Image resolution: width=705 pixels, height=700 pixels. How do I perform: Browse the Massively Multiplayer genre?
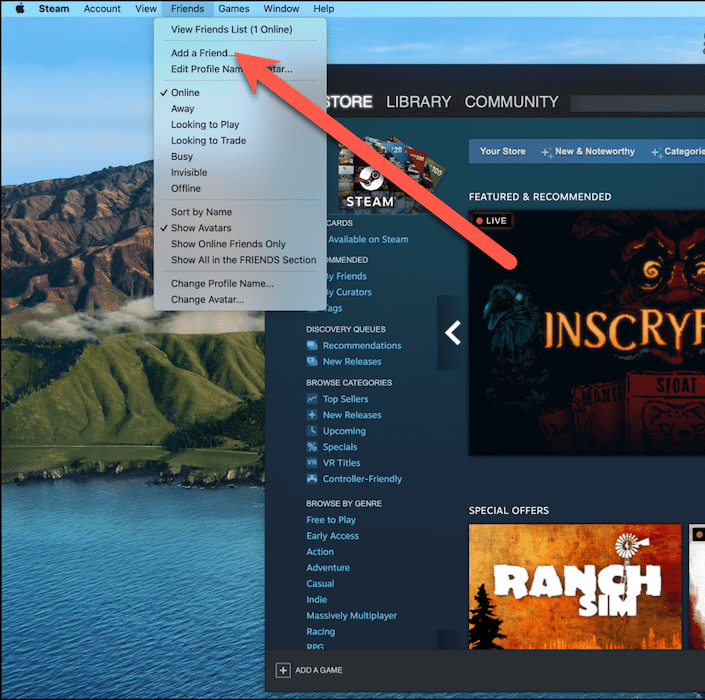[x=352, y=615]
